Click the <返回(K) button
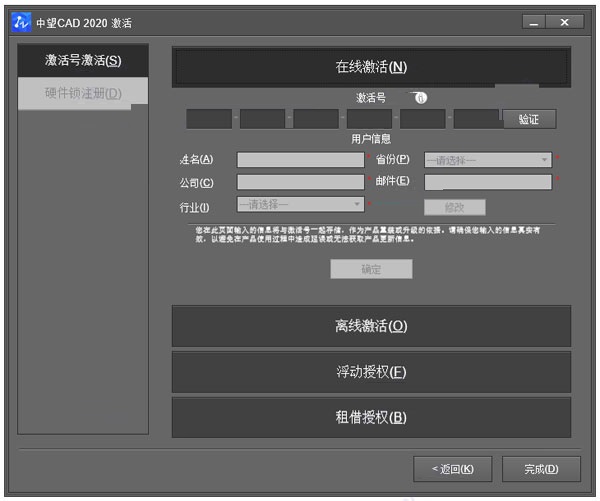The image size is (600, 501). [453, 469]
